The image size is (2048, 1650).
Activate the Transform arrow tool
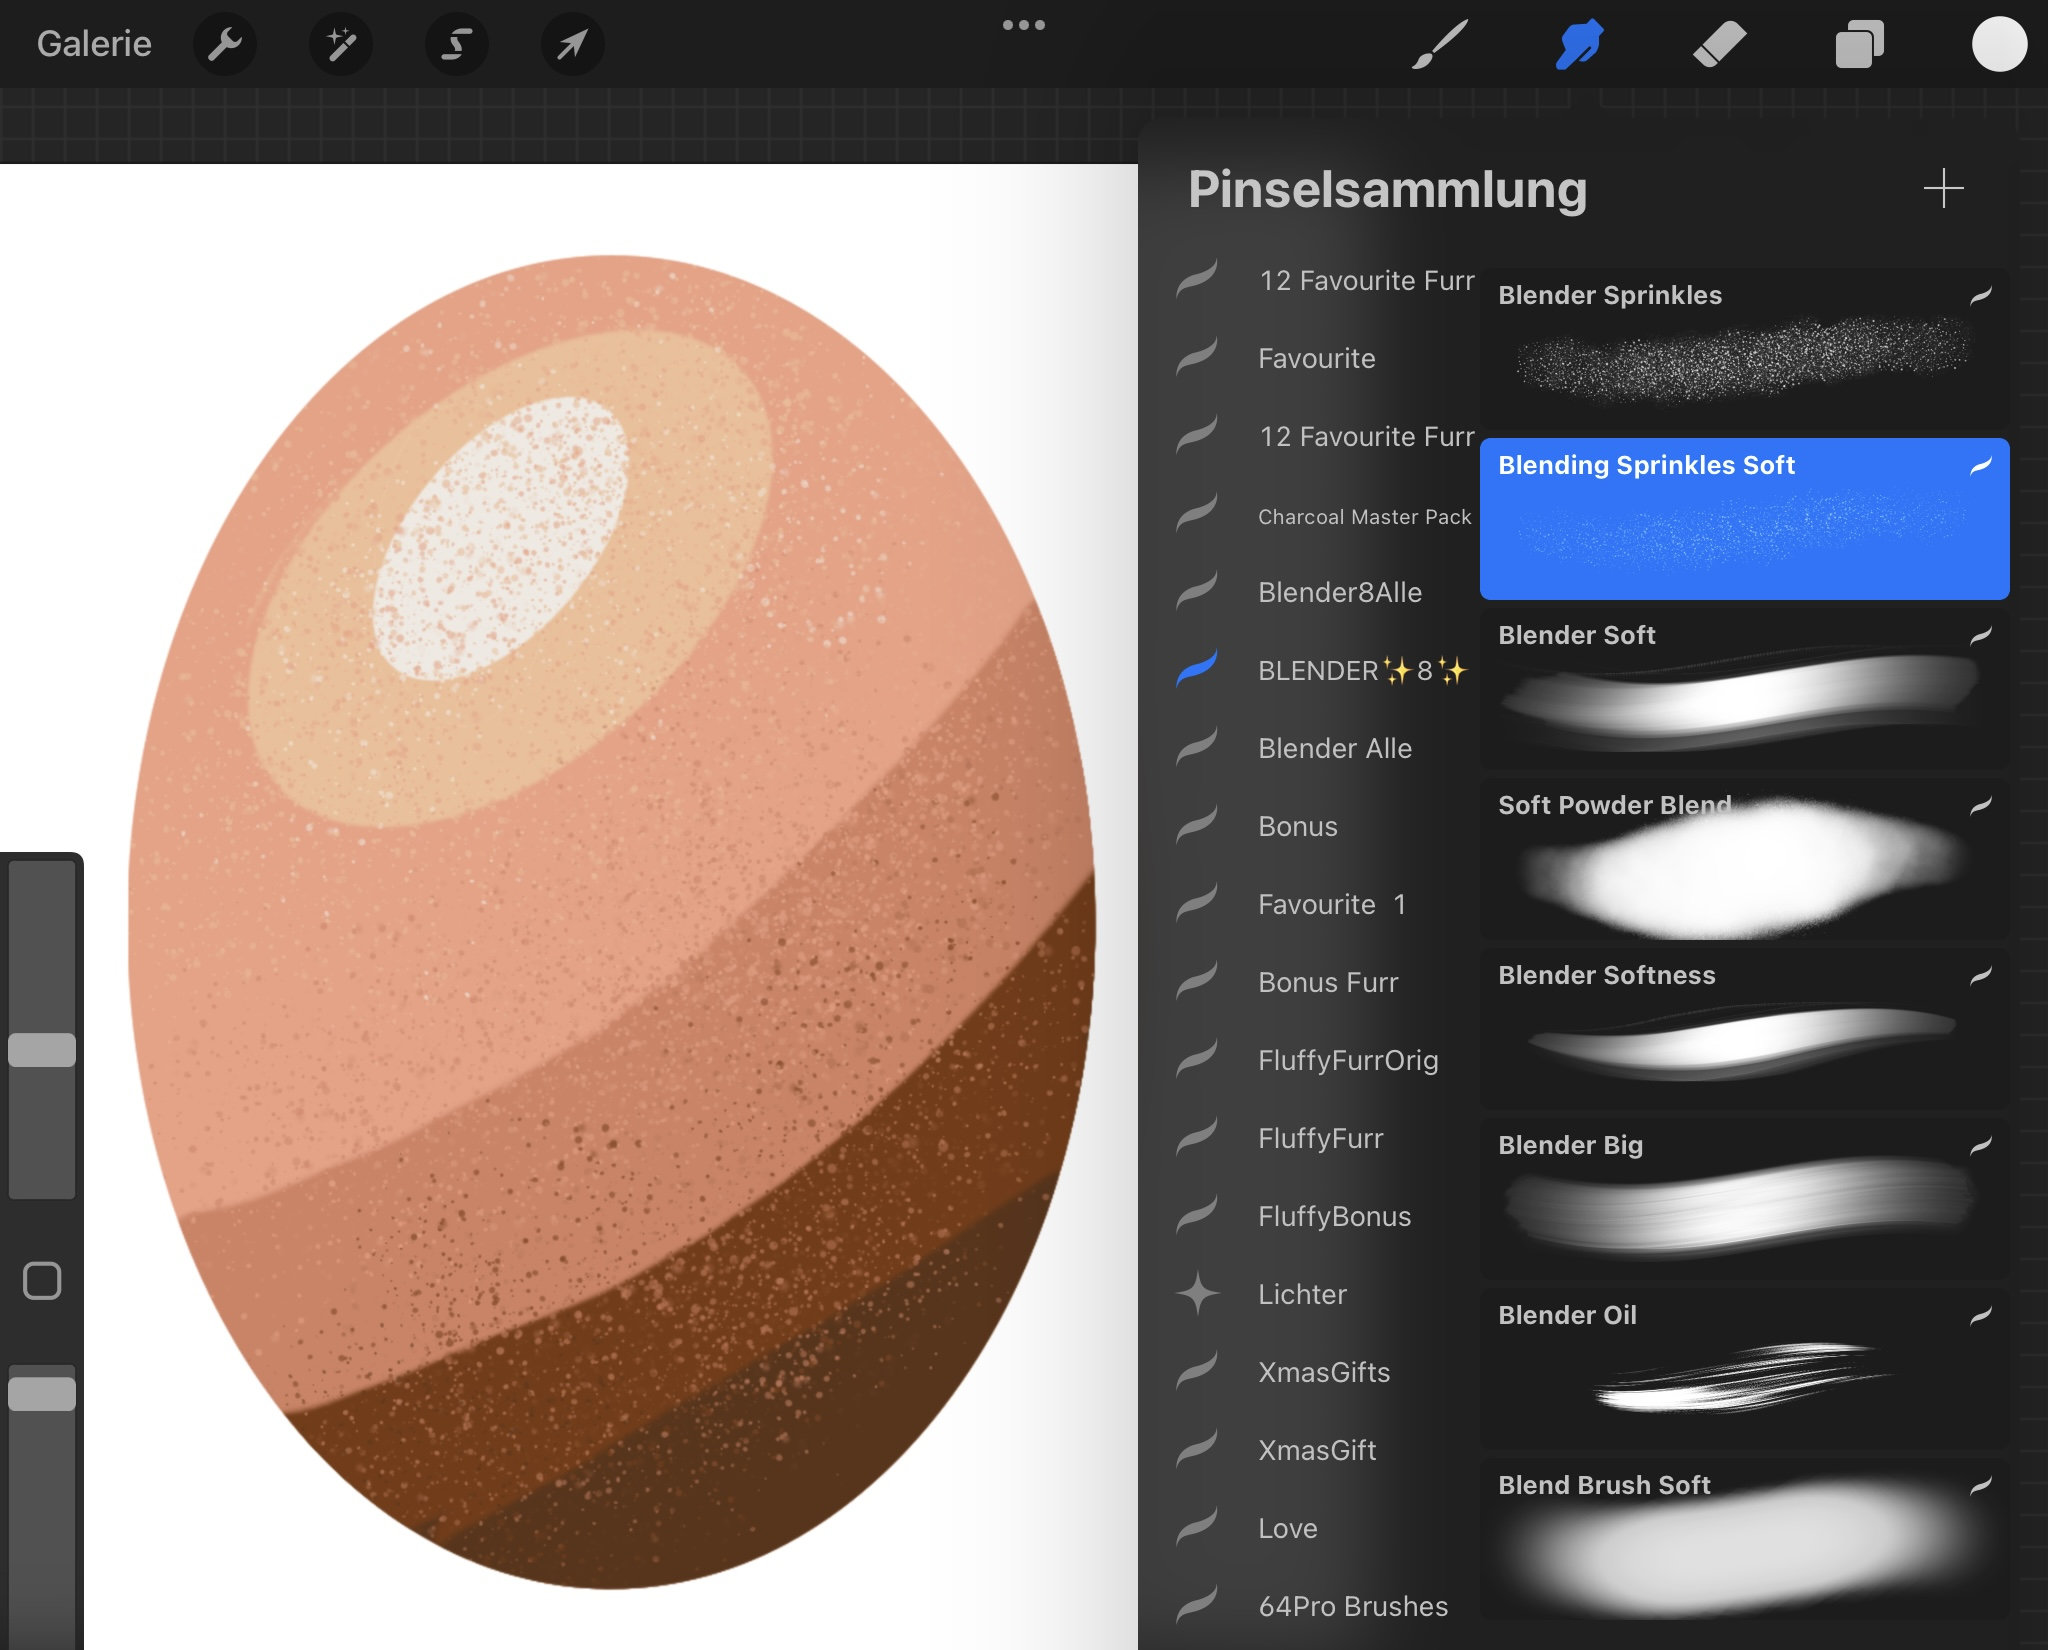[572, 44]
